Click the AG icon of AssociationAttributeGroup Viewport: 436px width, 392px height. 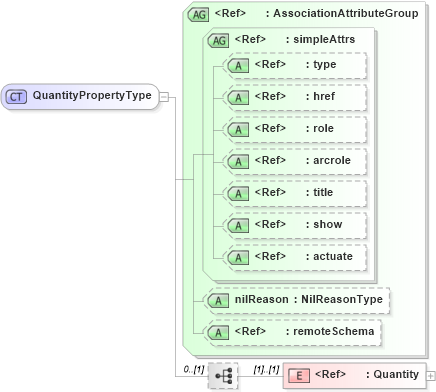199,15
